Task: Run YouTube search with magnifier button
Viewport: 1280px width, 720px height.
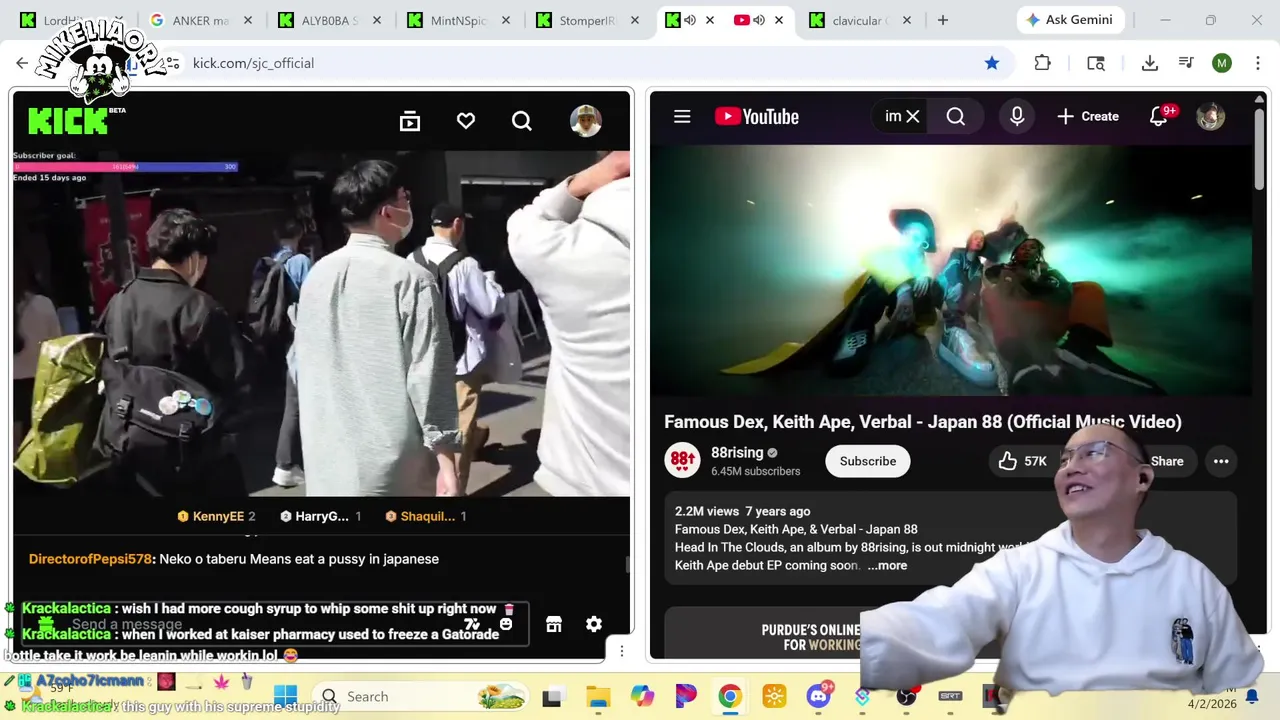Action: [x=956, y=116]
